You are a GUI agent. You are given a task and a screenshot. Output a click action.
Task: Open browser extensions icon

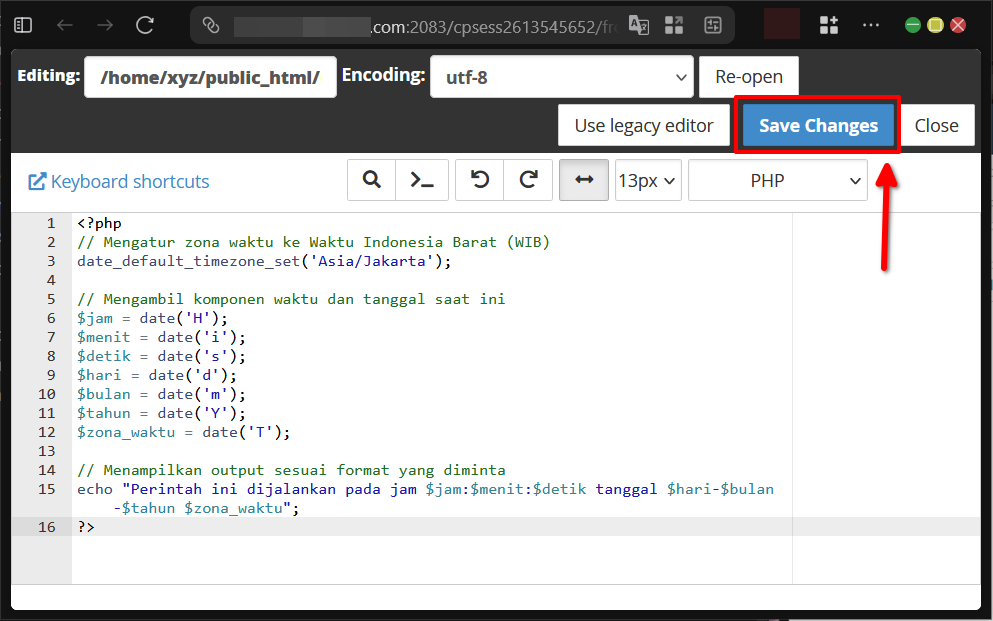point(828,26)
